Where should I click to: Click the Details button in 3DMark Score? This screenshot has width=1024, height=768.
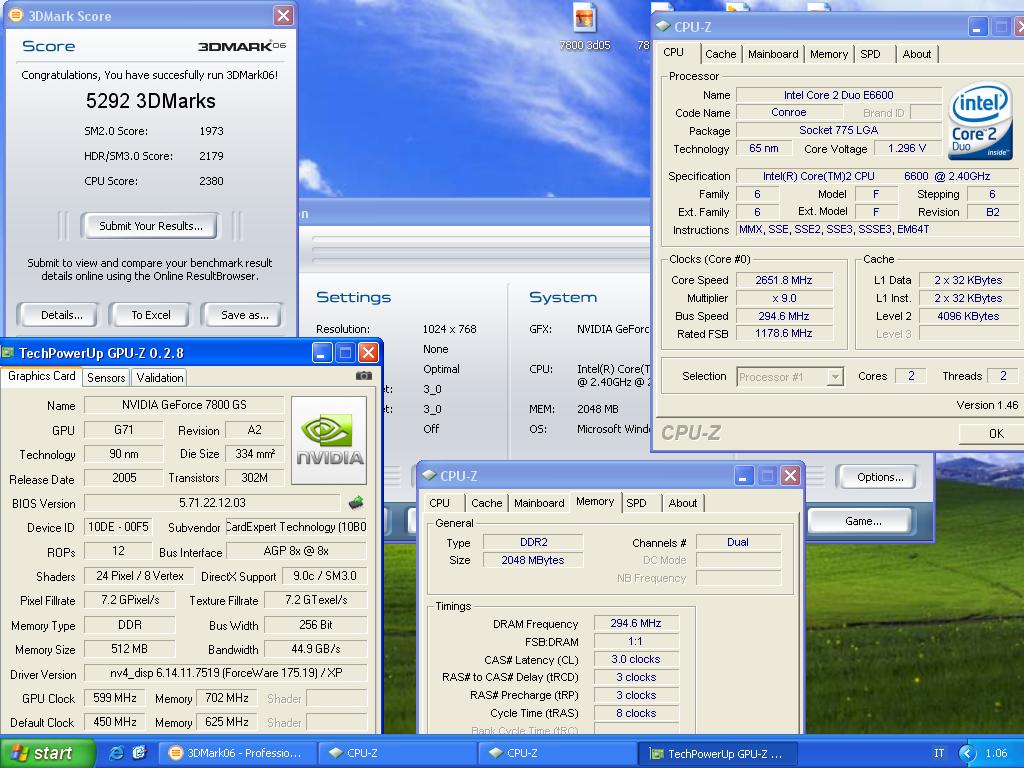(x=61, y=315)
